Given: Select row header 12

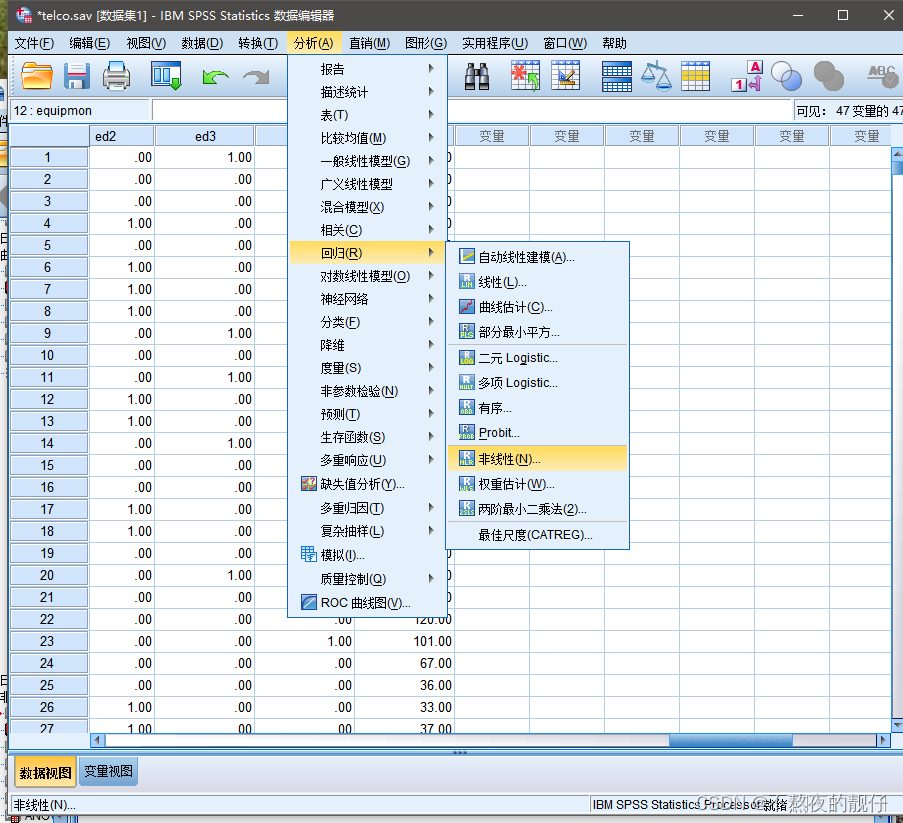Looking at the screenshot, I should 48,399.
